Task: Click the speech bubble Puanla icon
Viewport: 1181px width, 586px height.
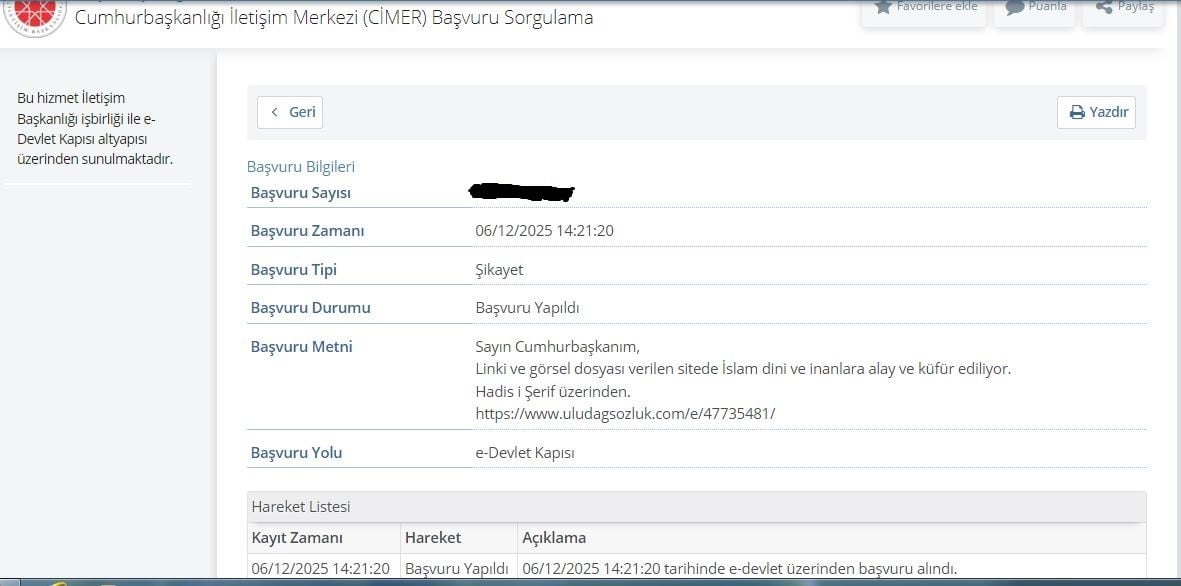Action: coord(1015,7)
